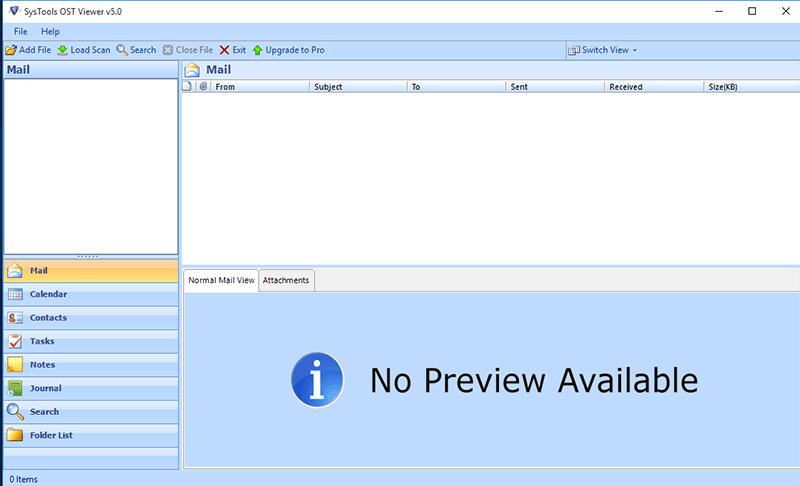
Task: Open Contacts in the navigation pane
Action: [48, 318]
